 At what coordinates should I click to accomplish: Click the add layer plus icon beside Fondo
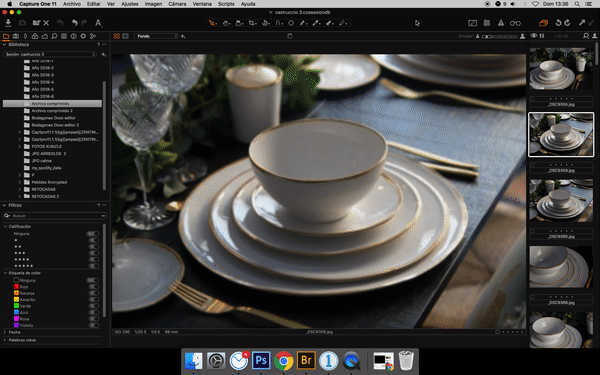(x=183, y=36)
